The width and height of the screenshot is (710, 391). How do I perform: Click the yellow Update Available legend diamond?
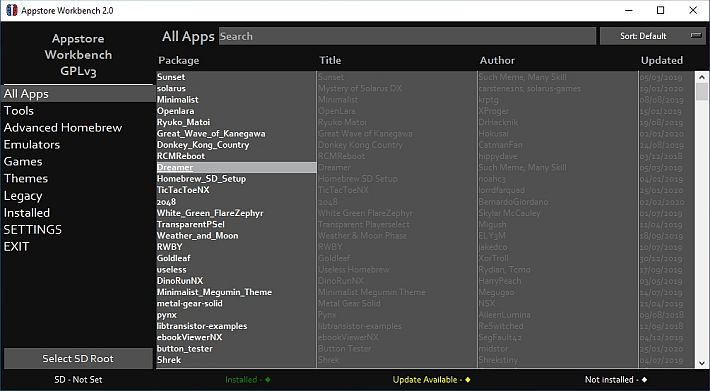coord(468,380)
